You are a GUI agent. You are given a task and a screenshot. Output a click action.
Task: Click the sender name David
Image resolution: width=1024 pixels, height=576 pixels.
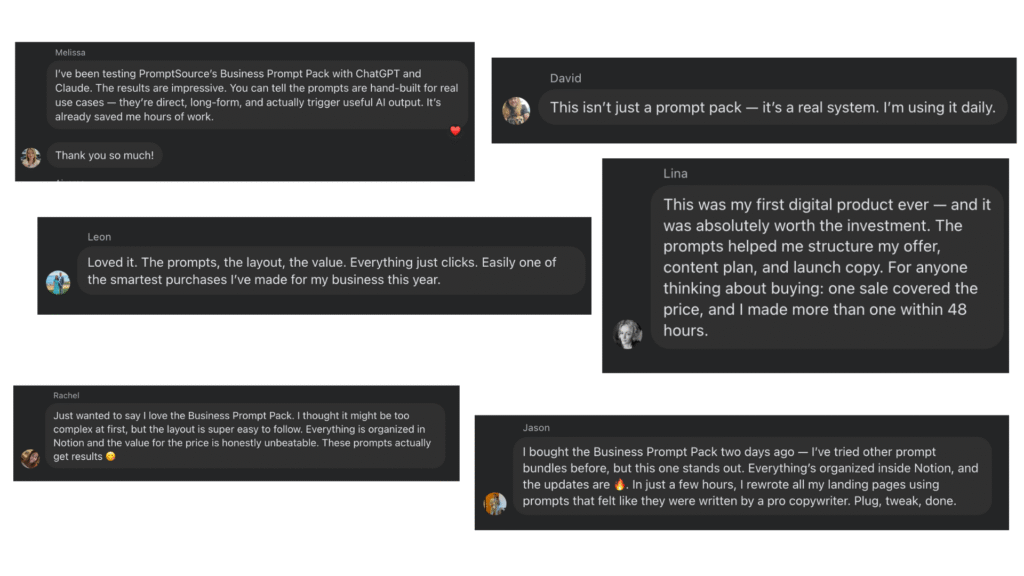tap(565, 78)
